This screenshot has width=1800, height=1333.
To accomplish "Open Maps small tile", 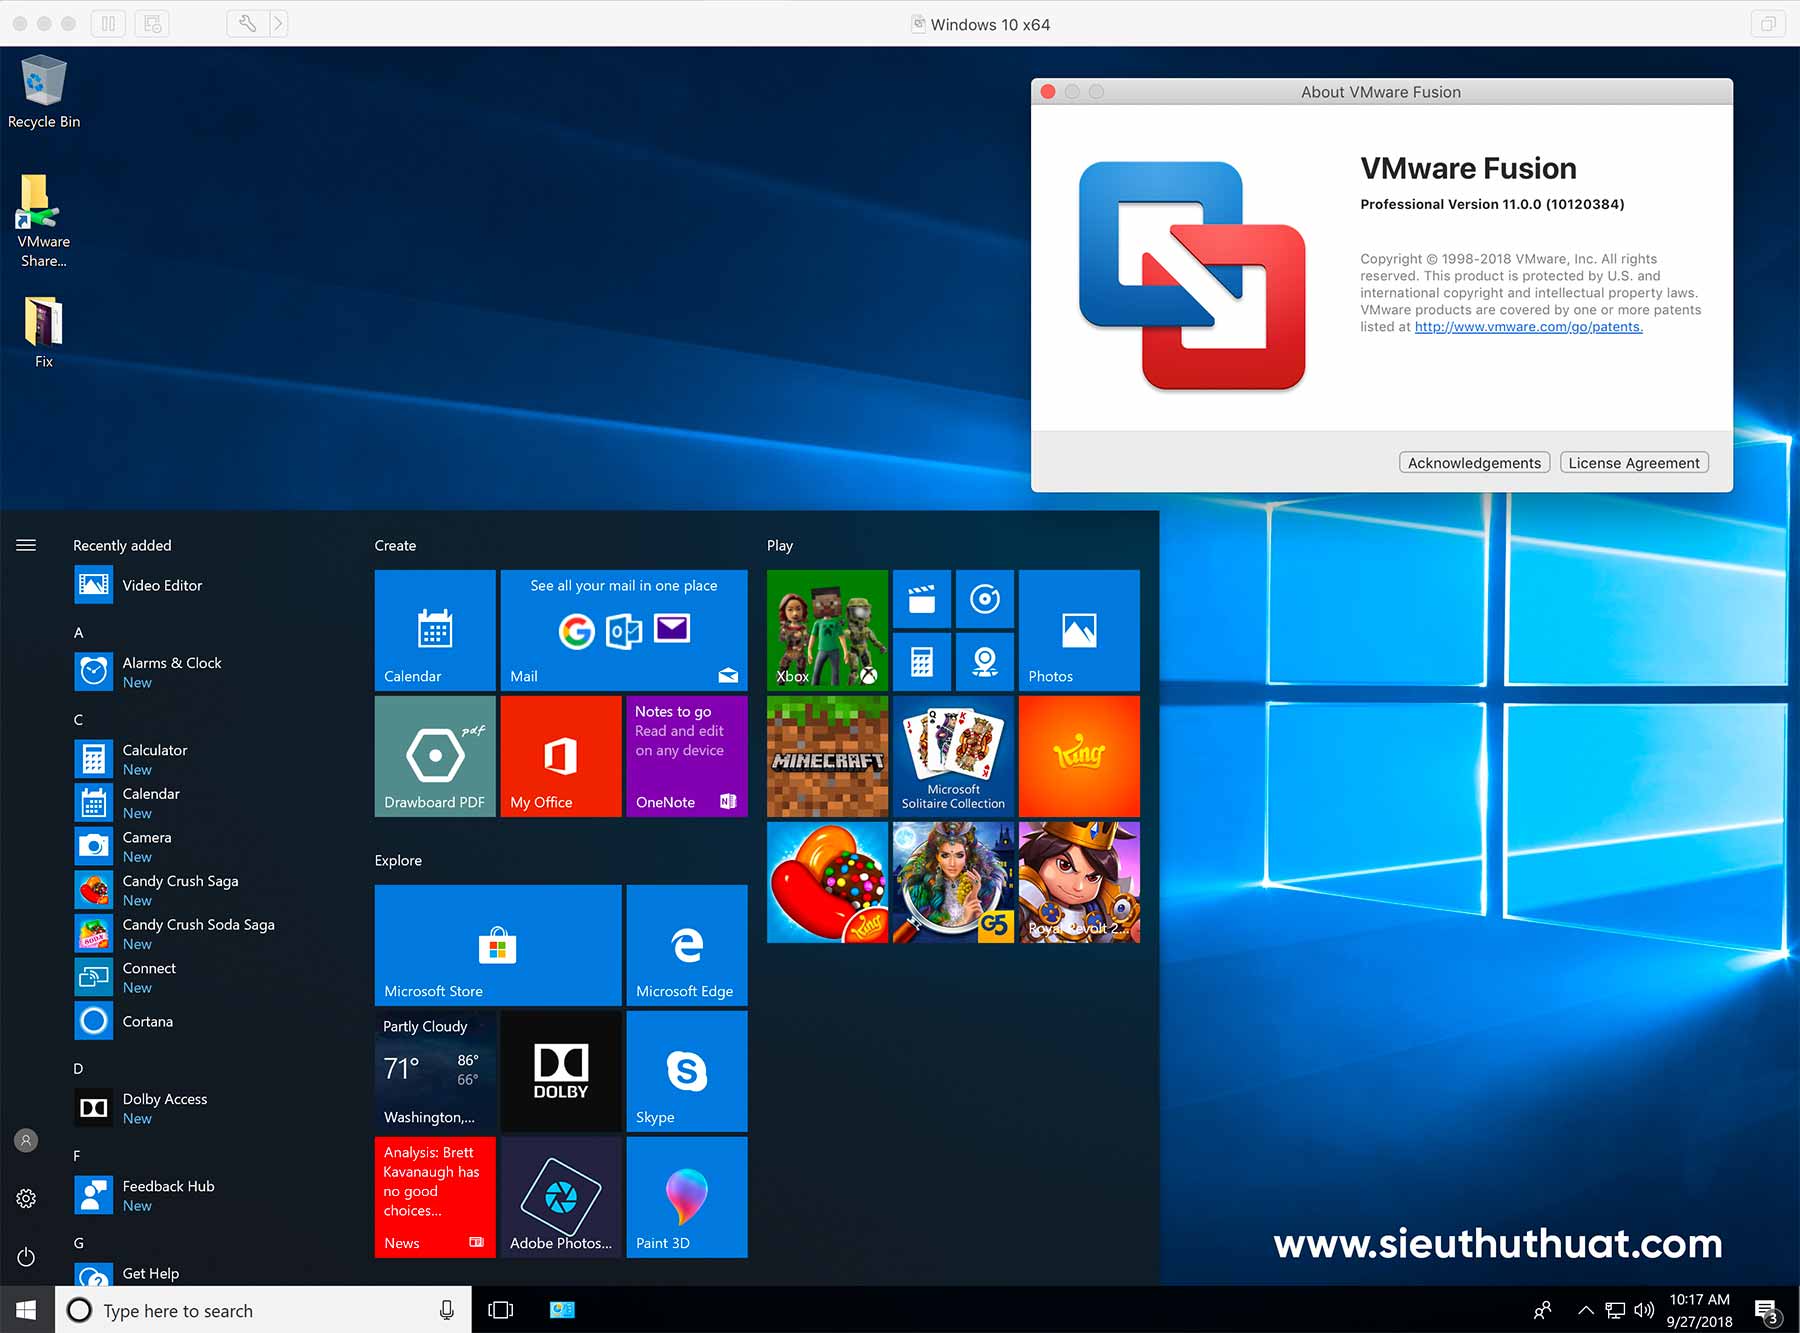I will [x=985, y=662].
